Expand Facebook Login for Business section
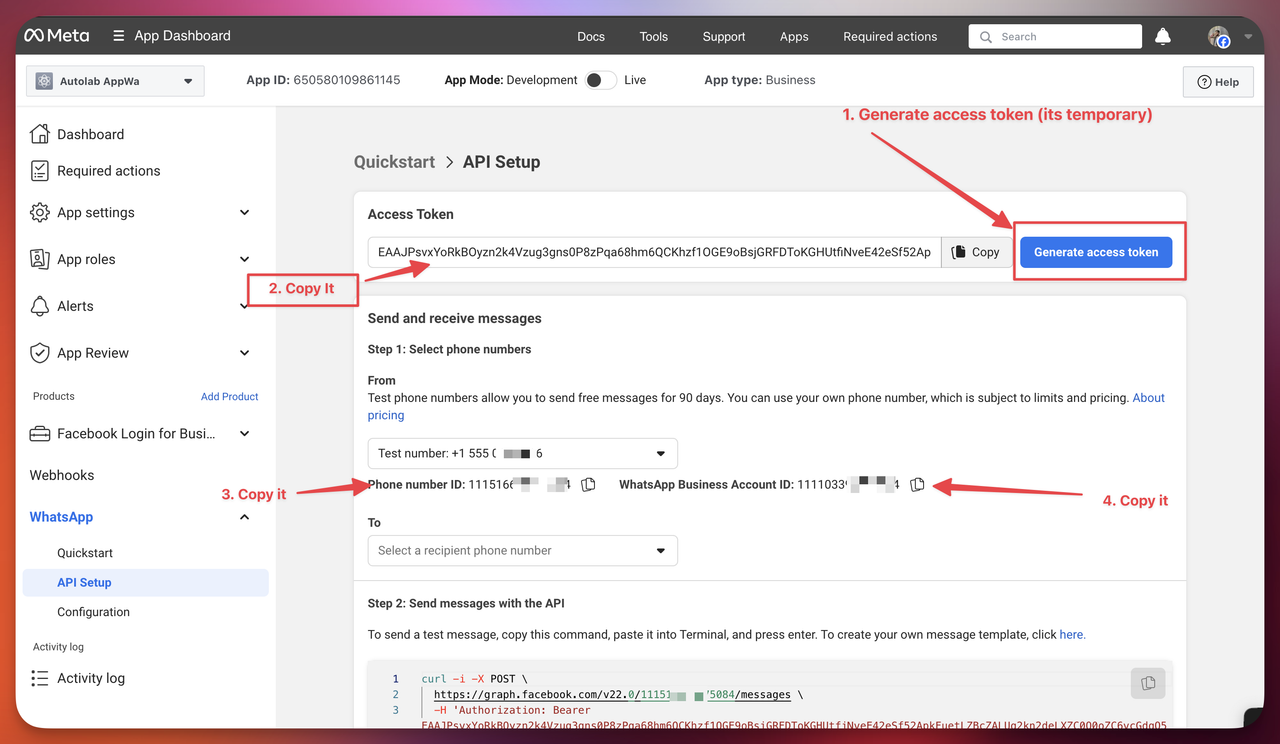 pos(245,434)
